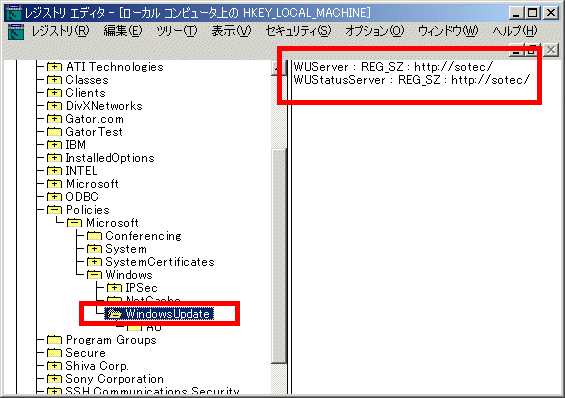Select the Secure key label
Screen dimensions: 565x398
tap(85, 353)
